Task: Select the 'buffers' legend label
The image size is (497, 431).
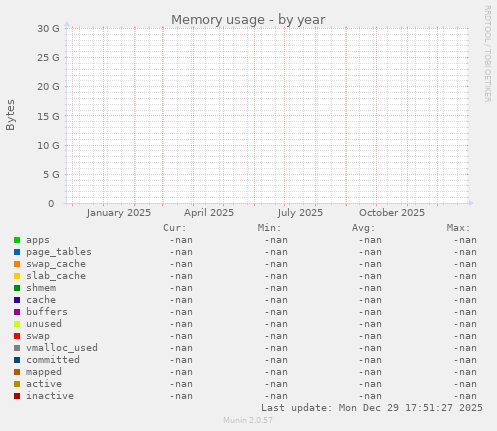Action: [47, 312]
